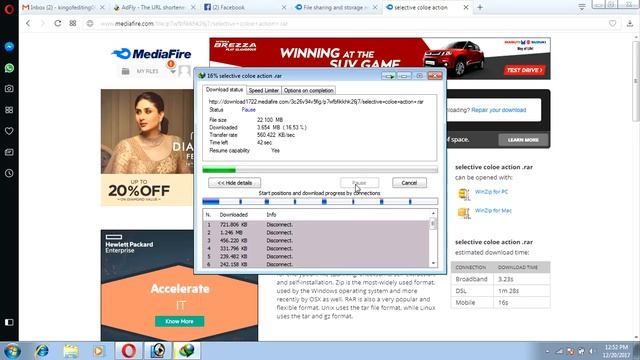The height and width of the screenshot is (360, 640).
Task: Switch to Facebook tab
Action: pyautogui.click(x=225, y=7)
